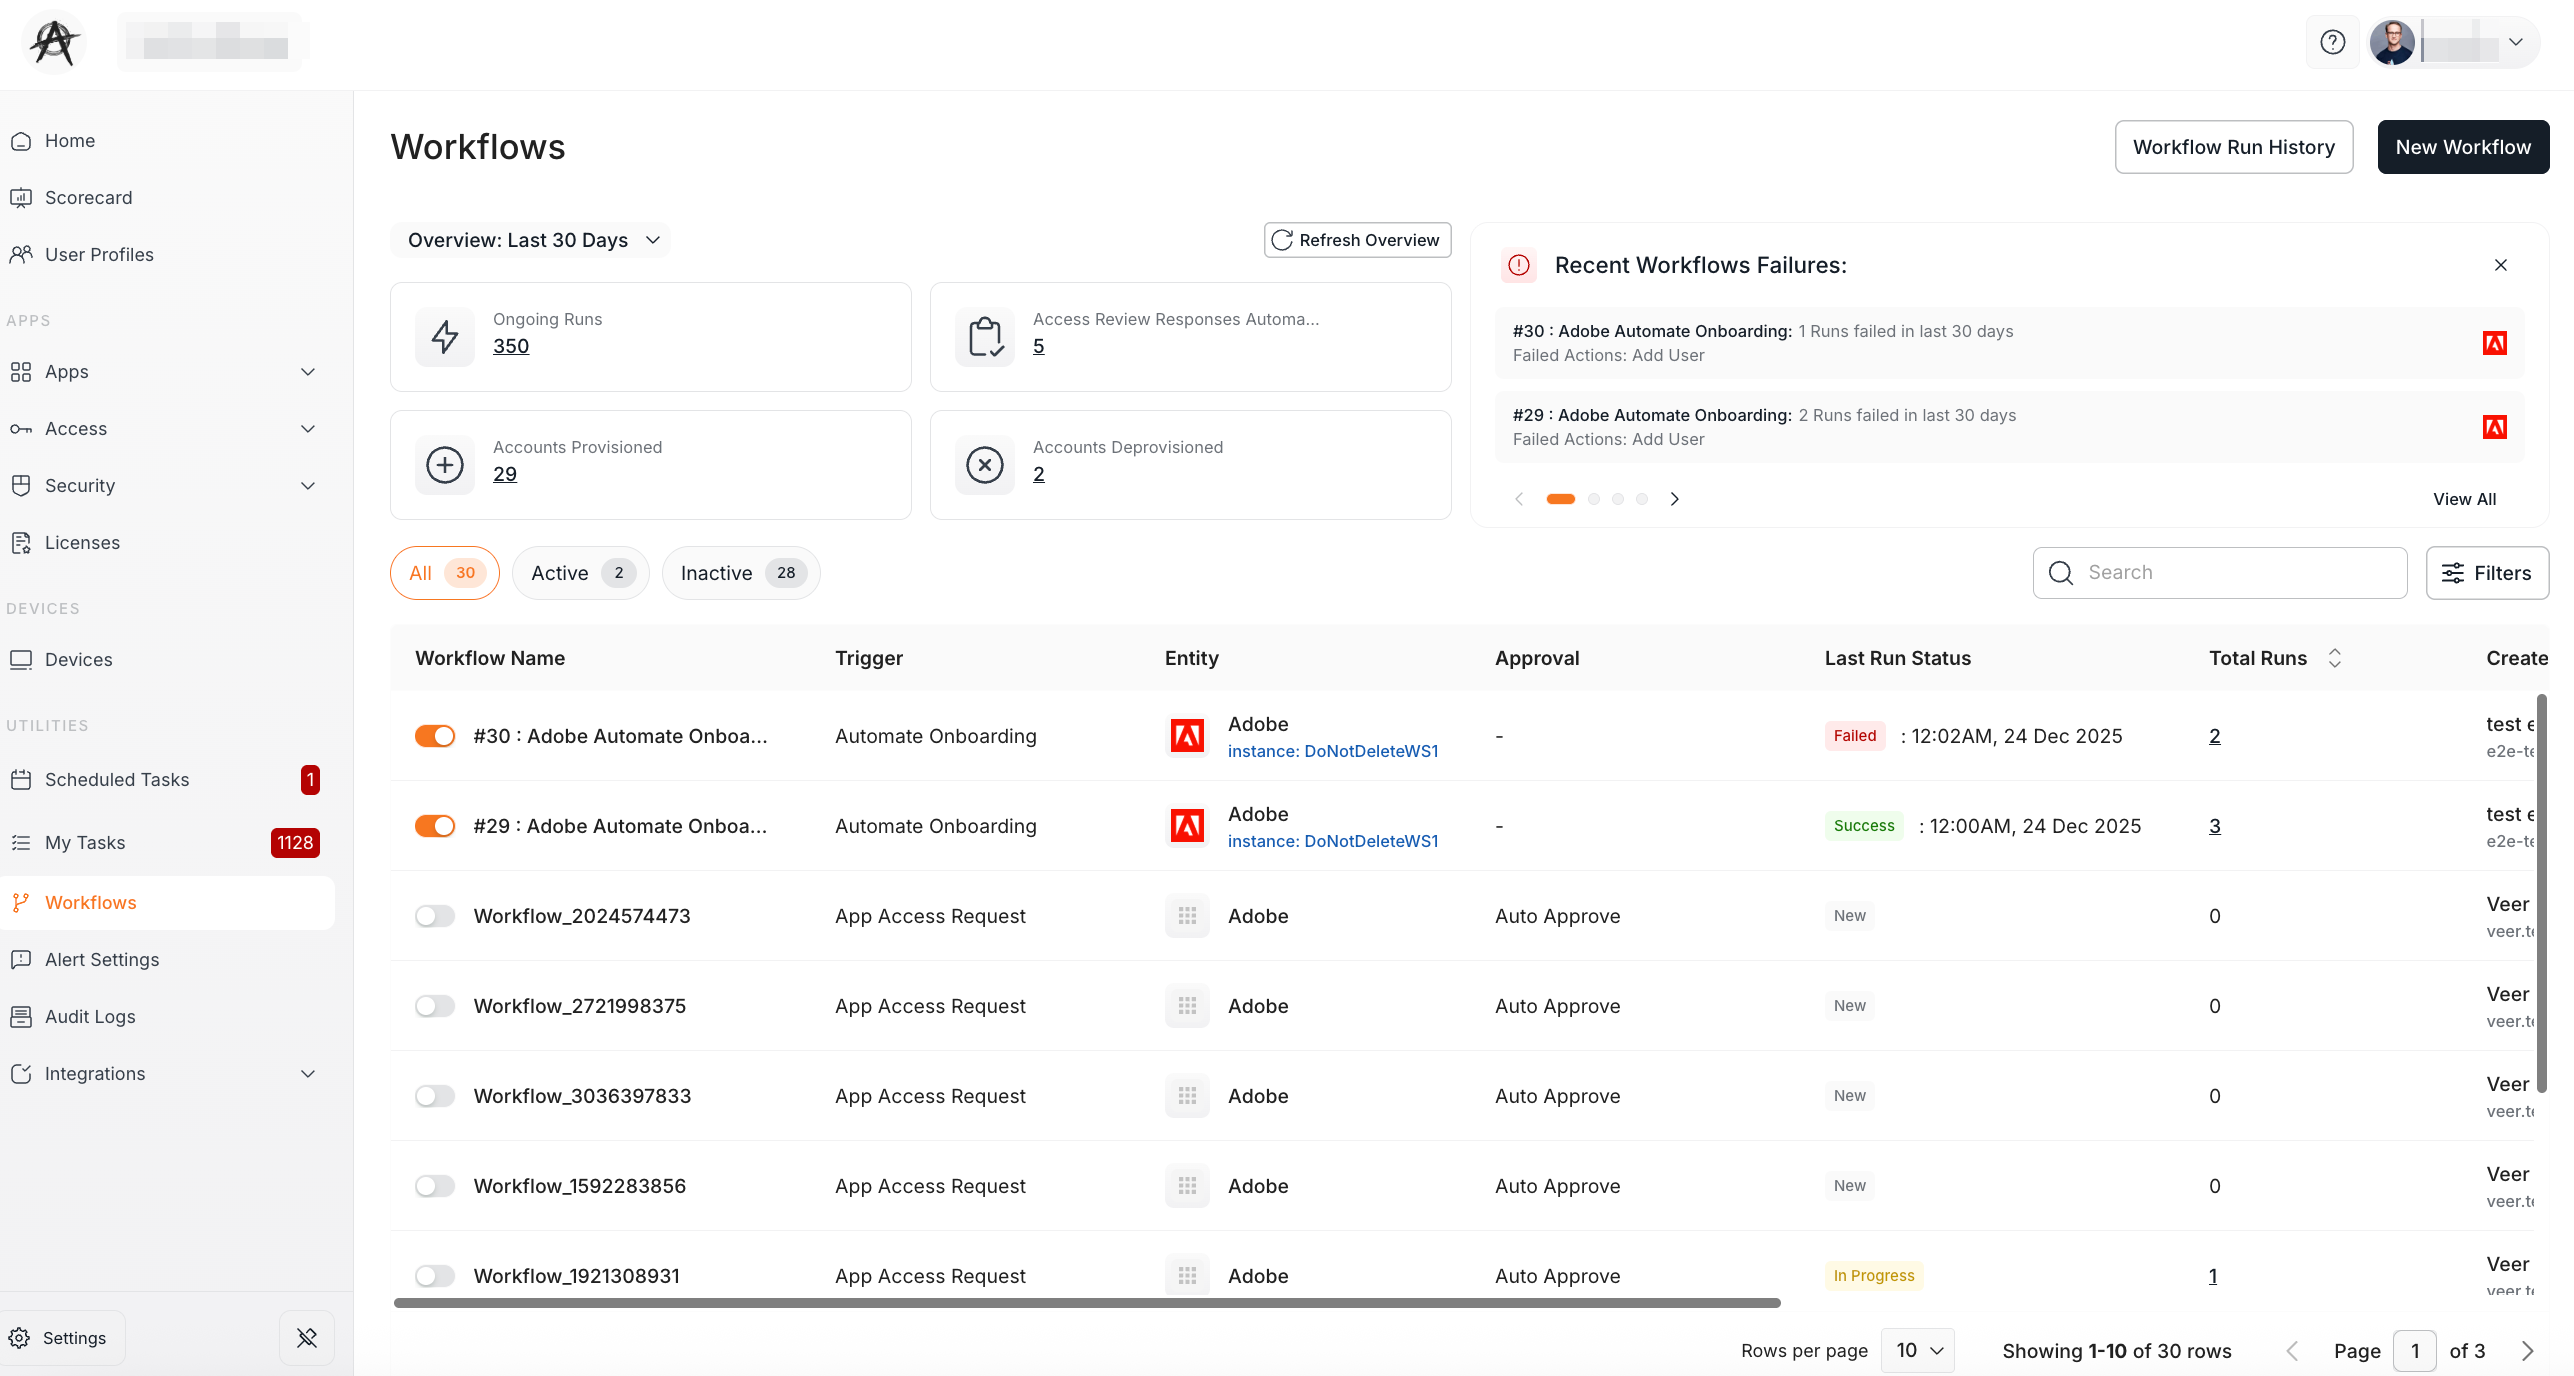Viewport: 2574px width, 1376px height.
Task: Go to next failures carousel slide
Action: pos(1675,499)
